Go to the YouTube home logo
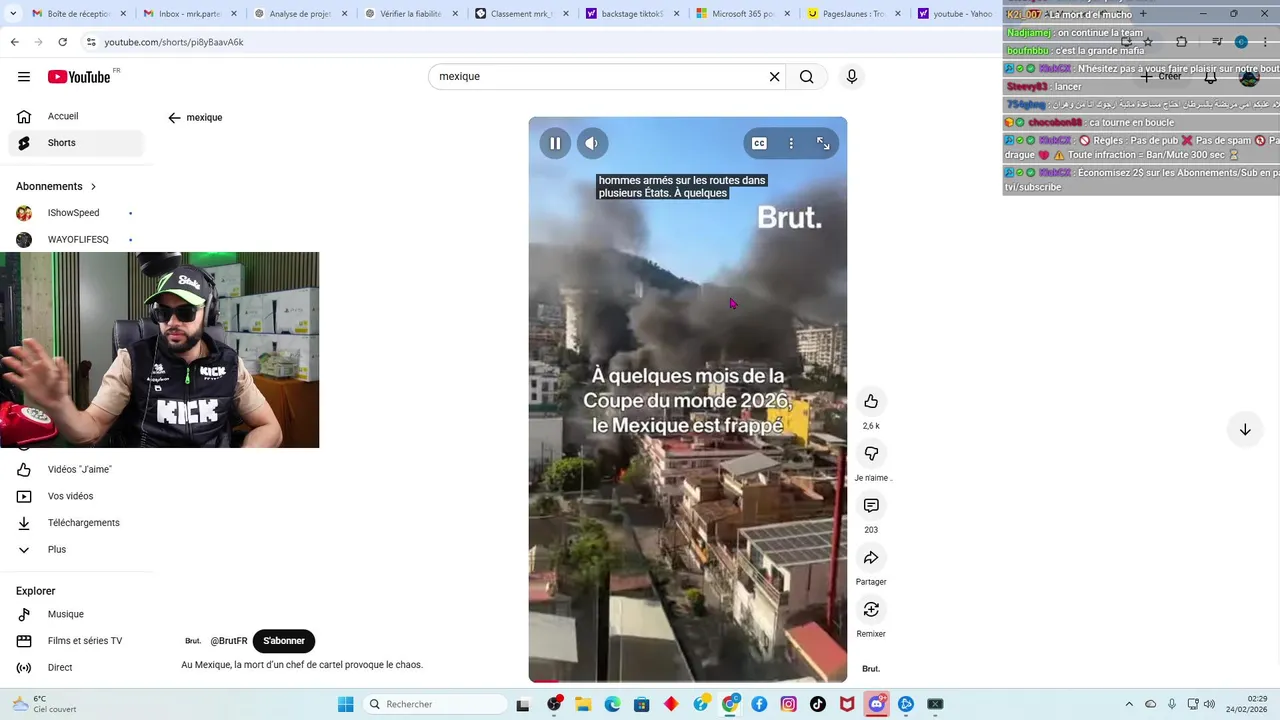Viewport: 1280px width, 720px height. click(79, 77)
